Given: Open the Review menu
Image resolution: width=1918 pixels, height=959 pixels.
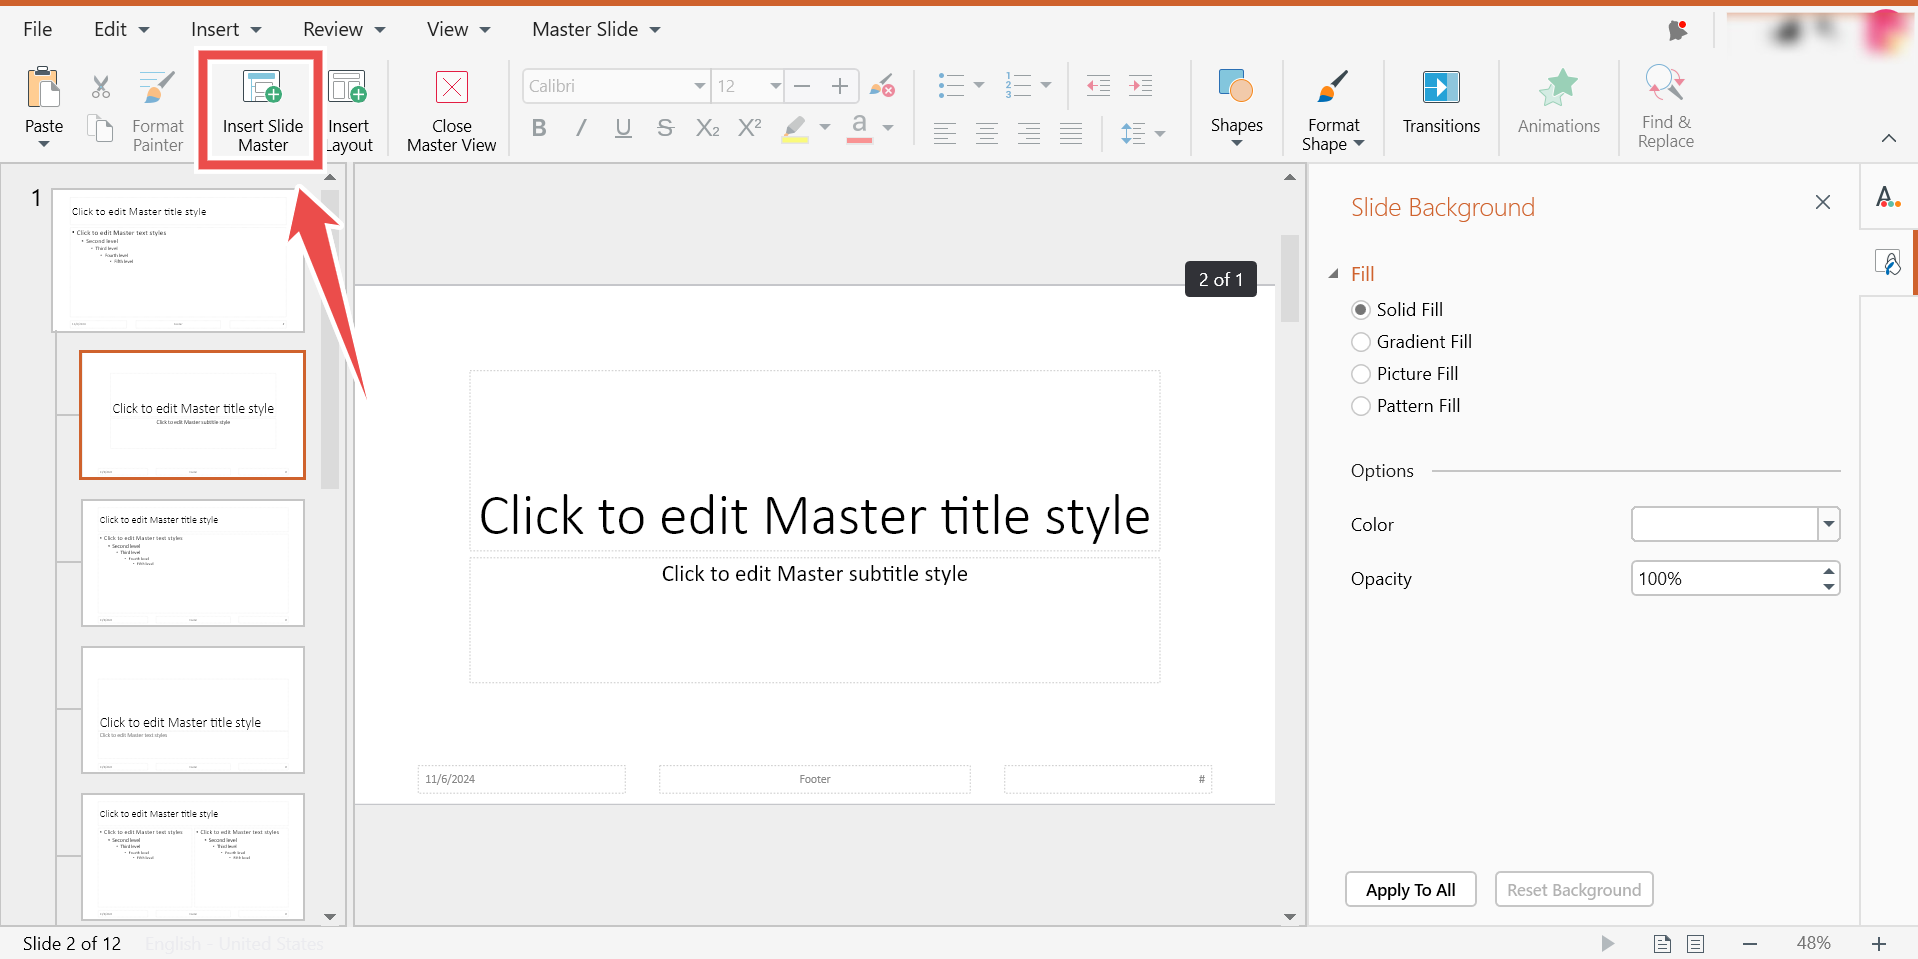Looking at the screenshot, I should click(x=344, y=29).
